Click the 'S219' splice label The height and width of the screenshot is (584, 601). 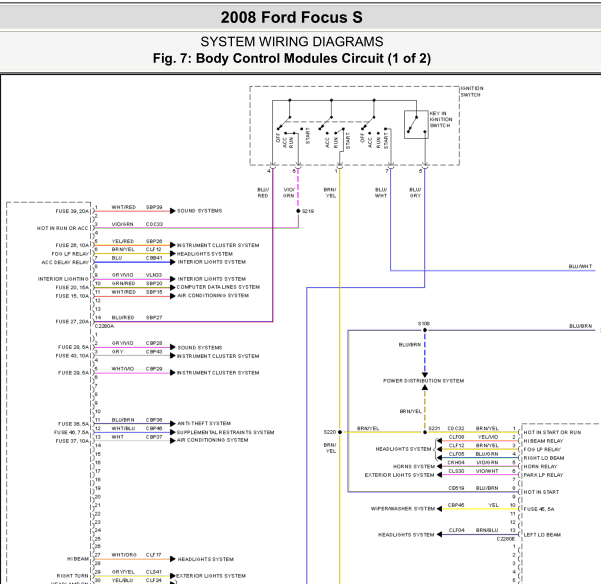coord(308,211)
